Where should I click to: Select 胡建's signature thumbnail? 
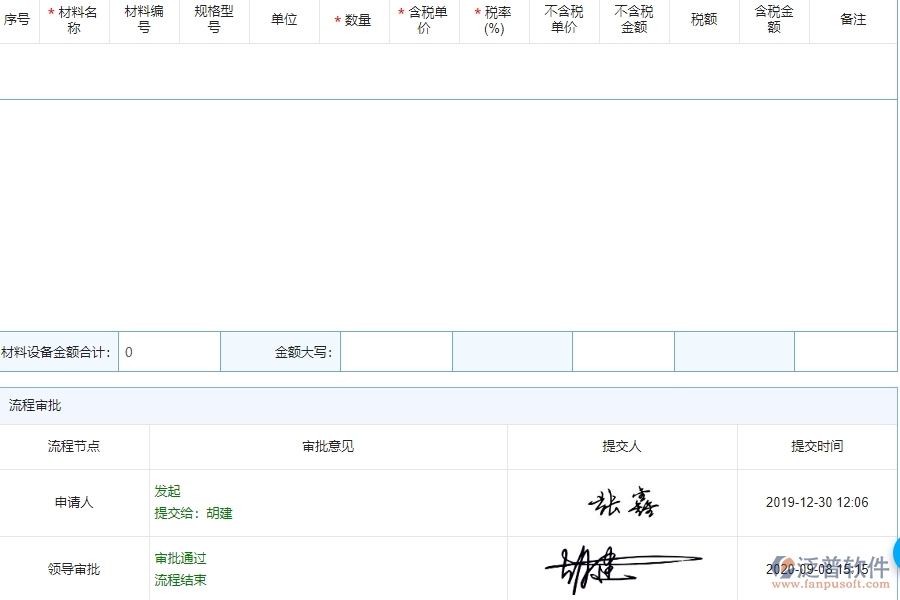coord(600,567)
